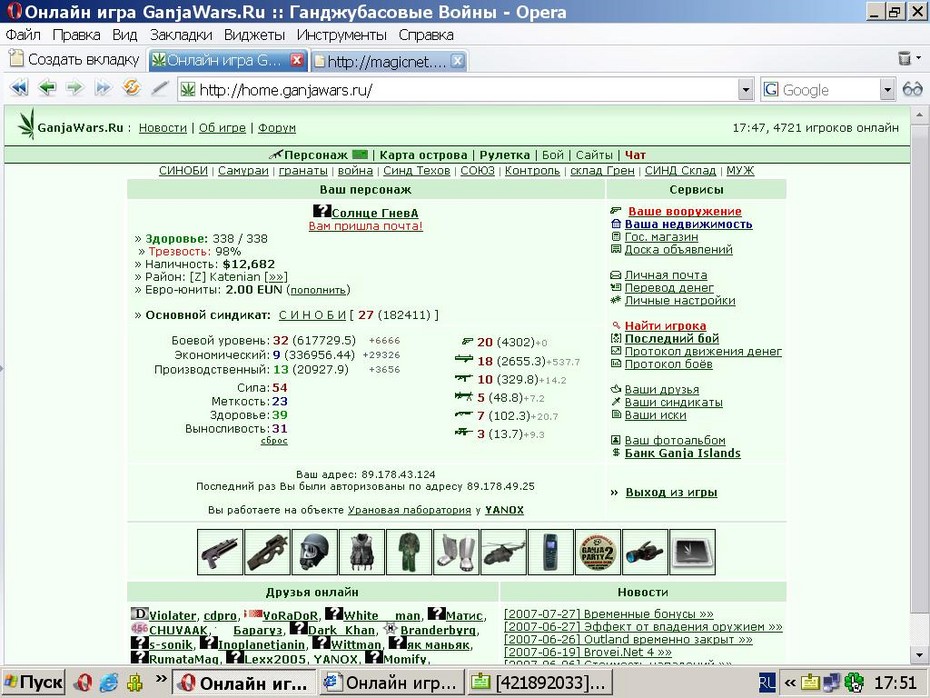Click the сброс stats reset link
Screen dimensions: 930x698
coord(274,441)
